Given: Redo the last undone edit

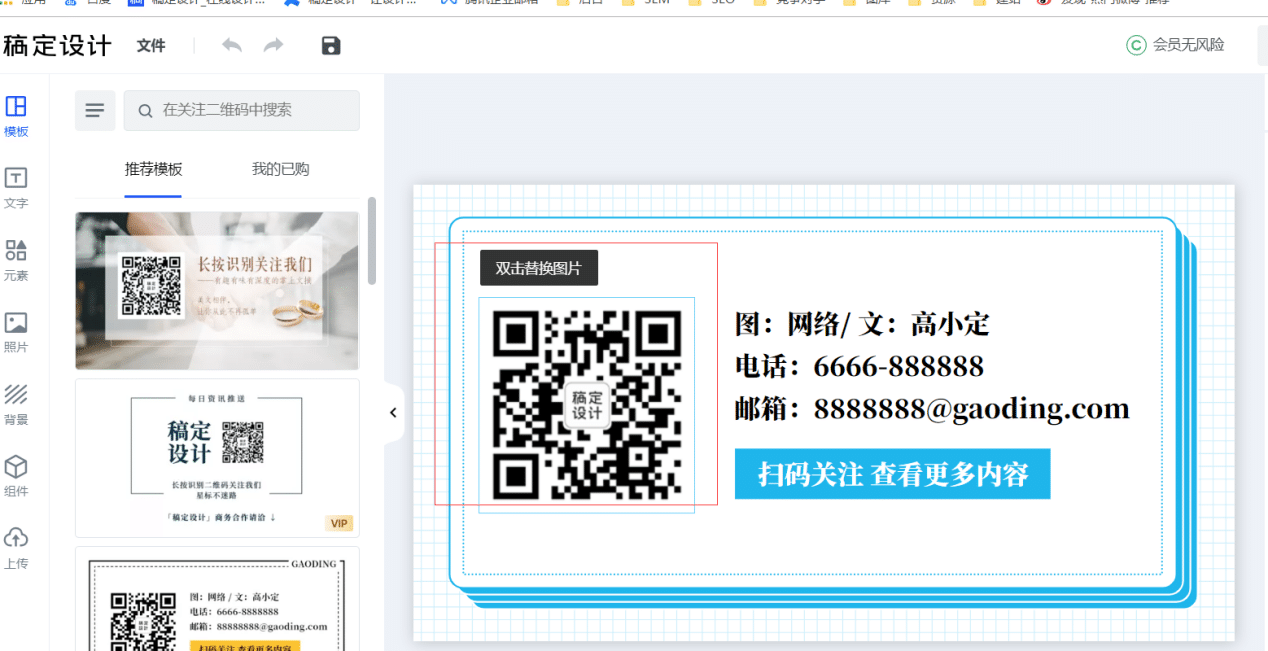Looking at the screenshot, I should [273, 45].
